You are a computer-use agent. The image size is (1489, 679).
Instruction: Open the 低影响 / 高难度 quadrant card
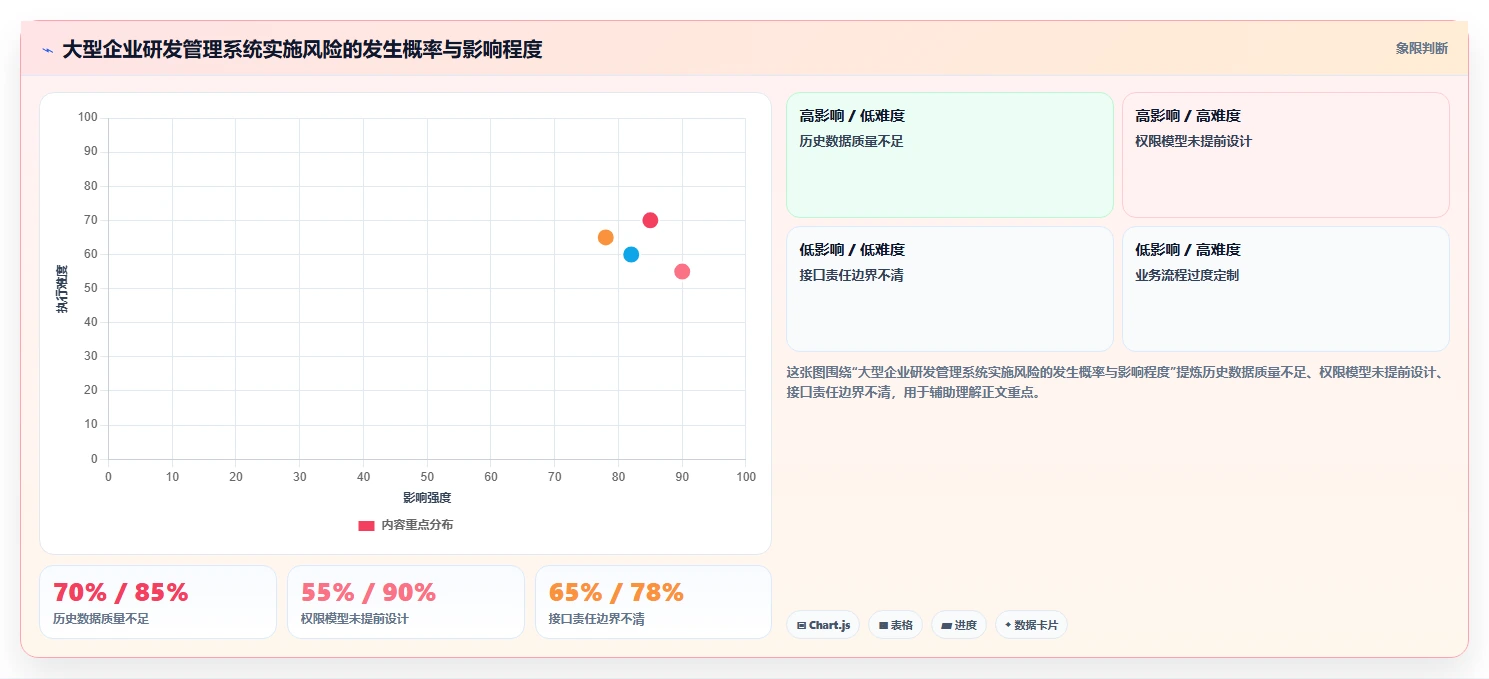point(1285,289)
